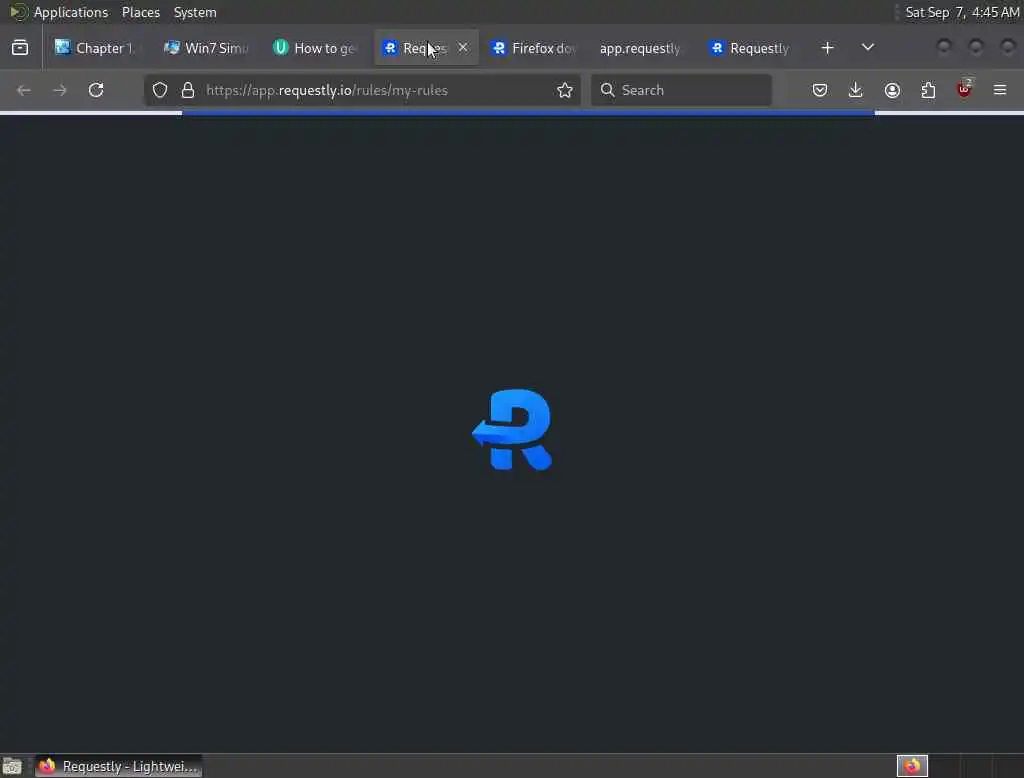Bookmark this page with star icon
This screenshot has width=1024, height=778.
[x=565, y=90]
